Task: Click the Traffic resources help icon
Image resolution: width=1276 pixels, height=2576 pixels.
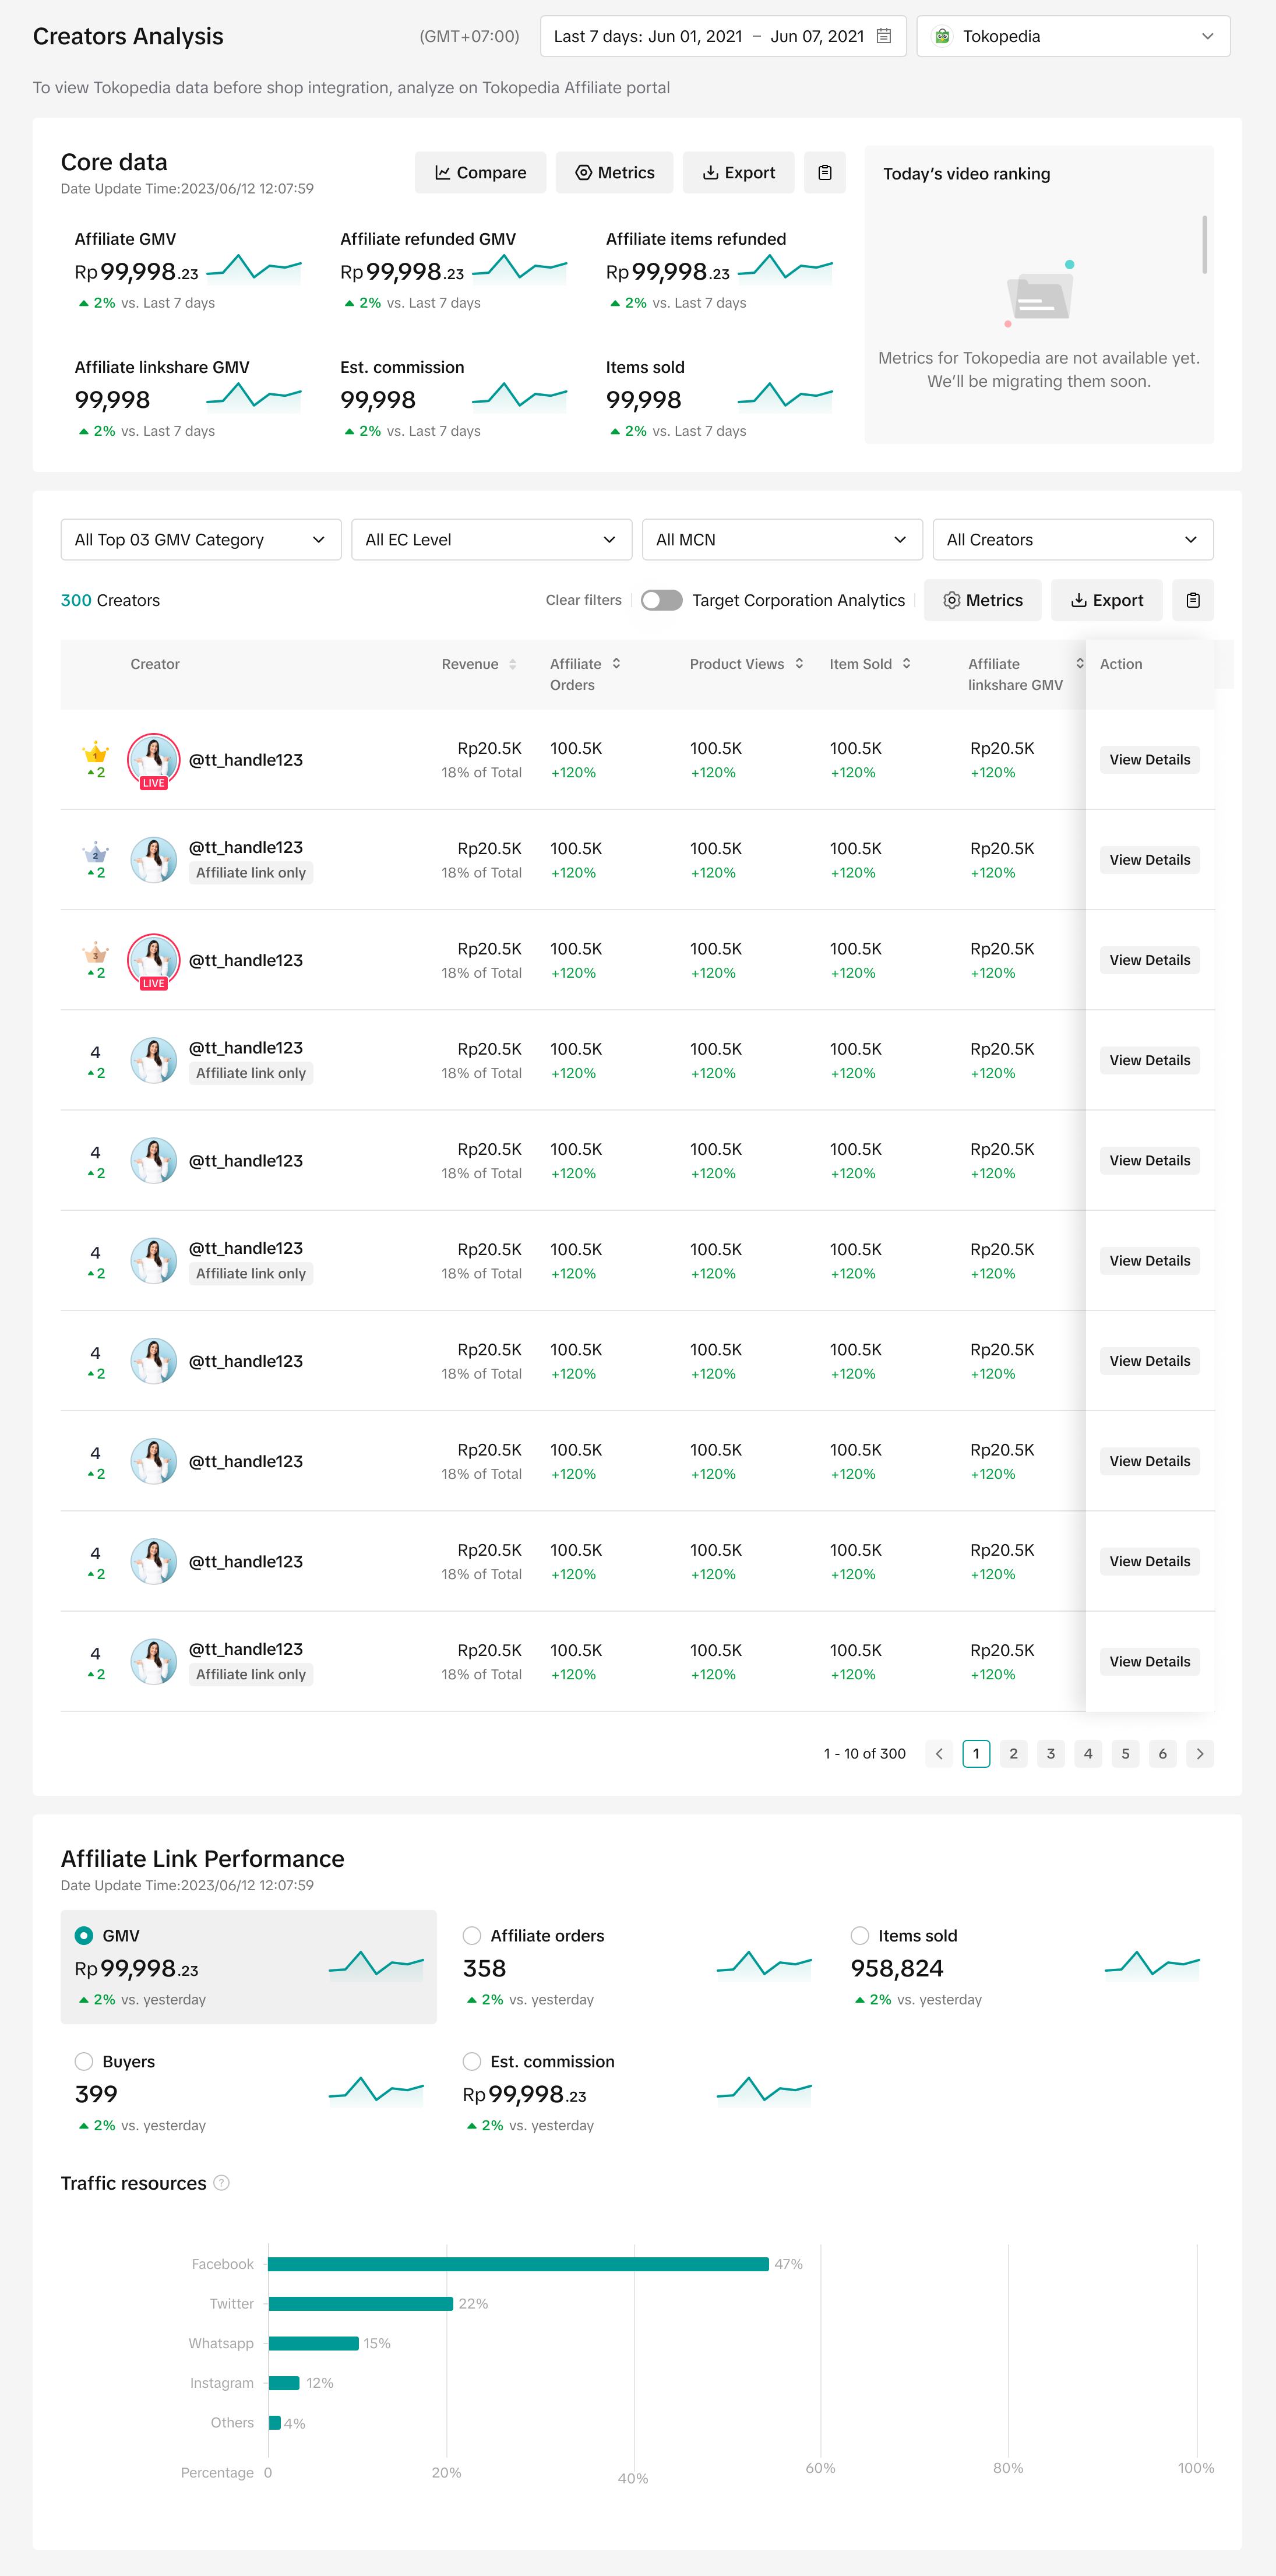Action: coord(222,2183)
